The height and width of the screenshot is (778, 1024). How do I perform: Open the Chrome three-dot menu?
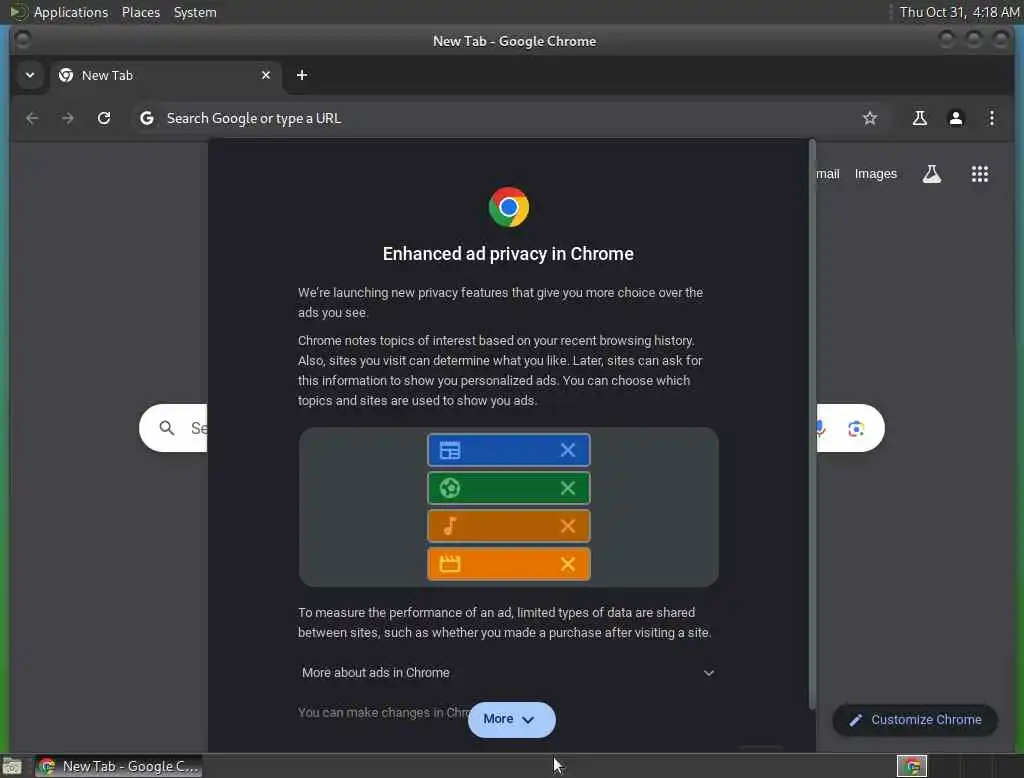[991, 118]
